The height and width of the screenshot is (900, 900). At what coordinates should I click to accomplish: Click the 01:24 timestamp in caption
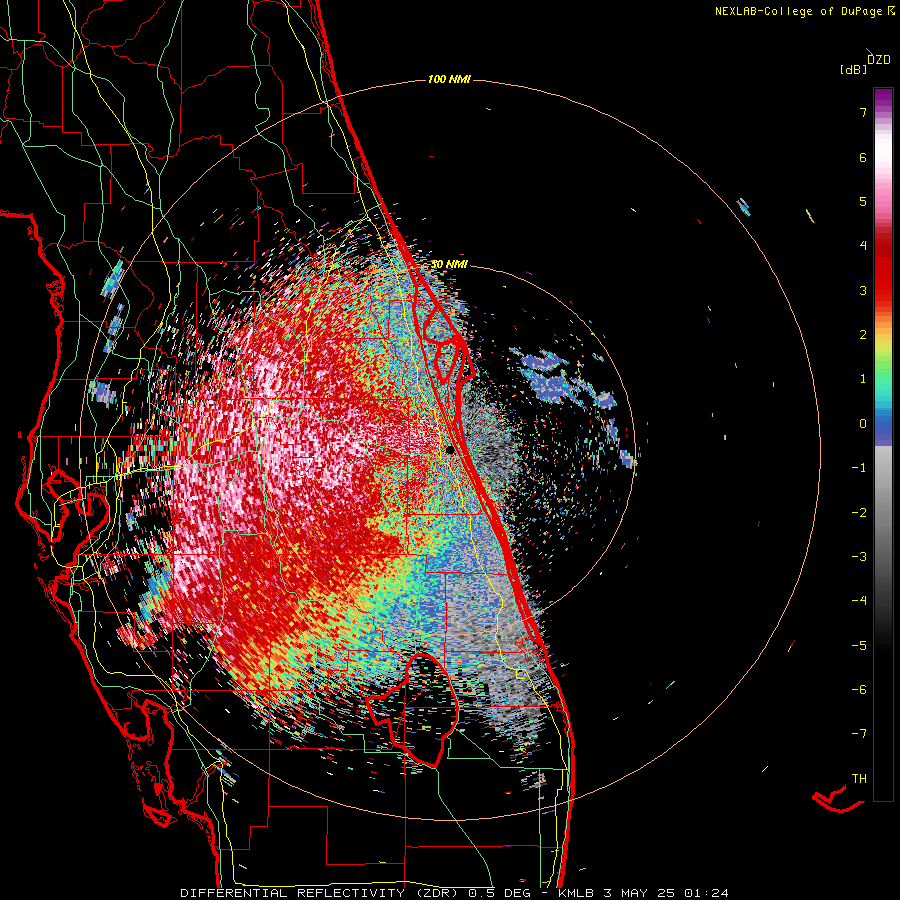tap(707, 893)
